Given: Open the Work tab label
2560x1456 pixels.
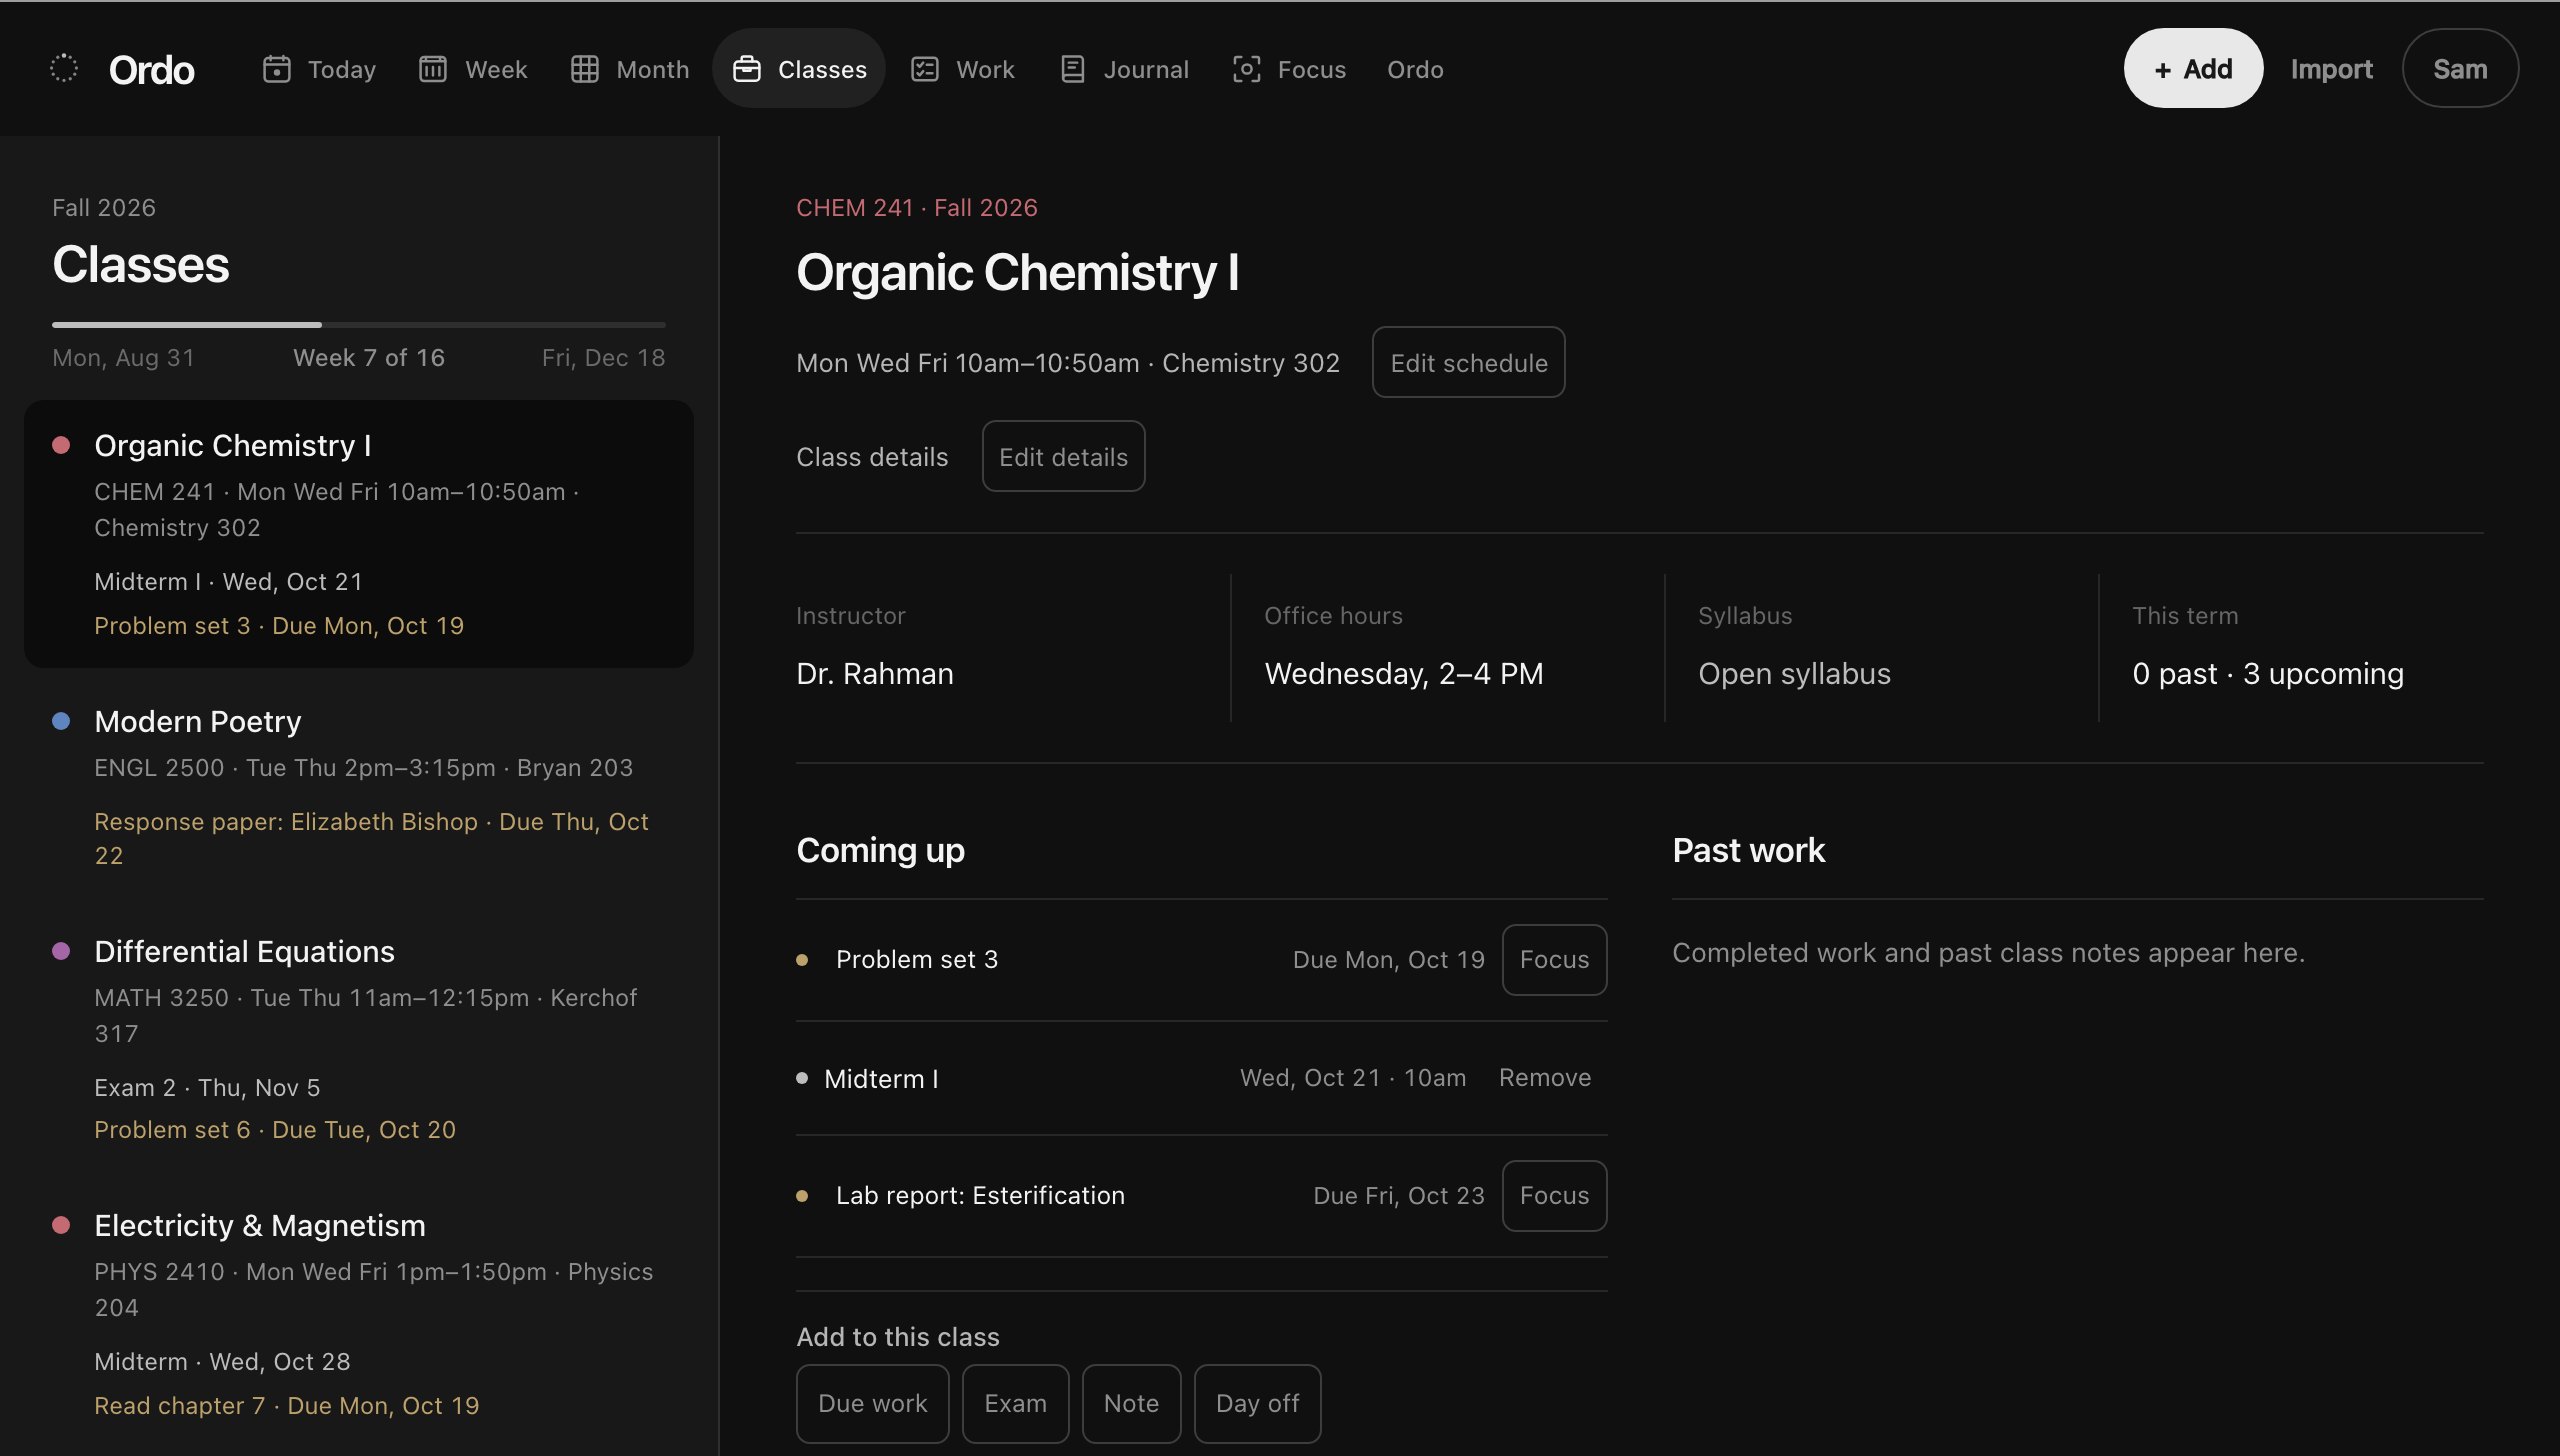Looking at the screenshot, I should pyautogui.click(x=985, y=69).
